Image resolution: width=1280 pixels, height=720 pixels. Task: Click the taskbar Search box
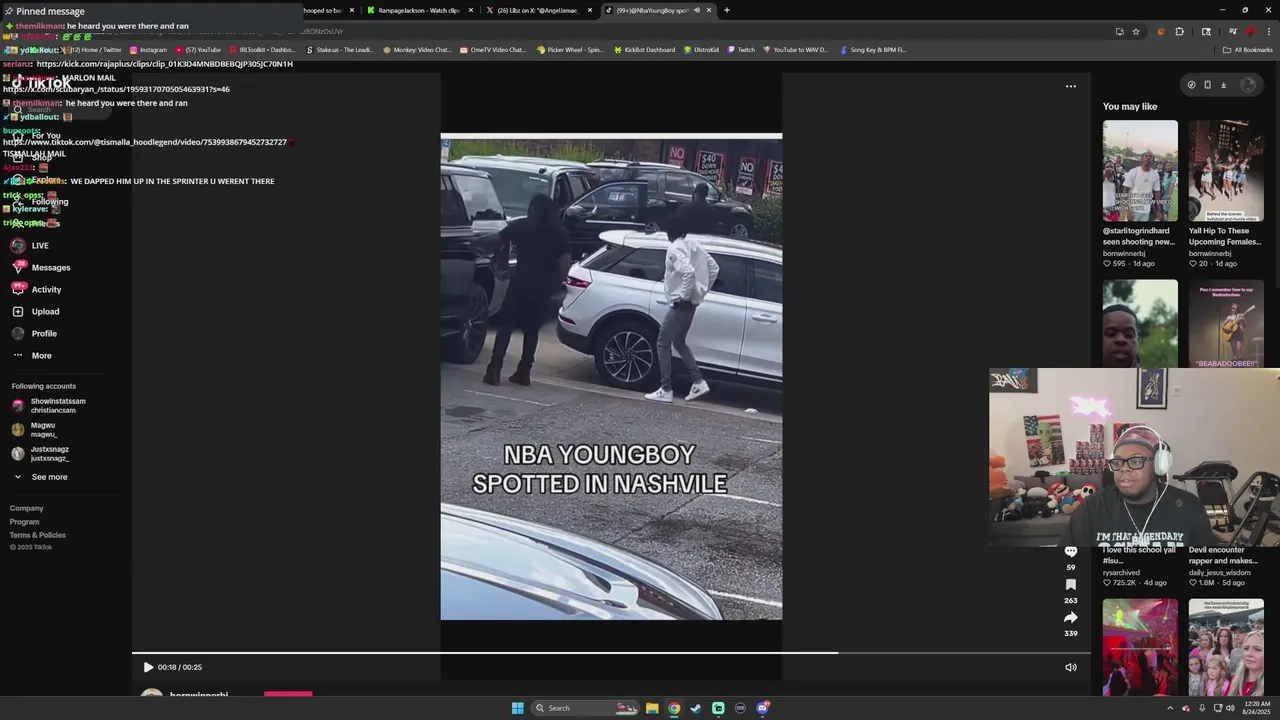[586, 708]
